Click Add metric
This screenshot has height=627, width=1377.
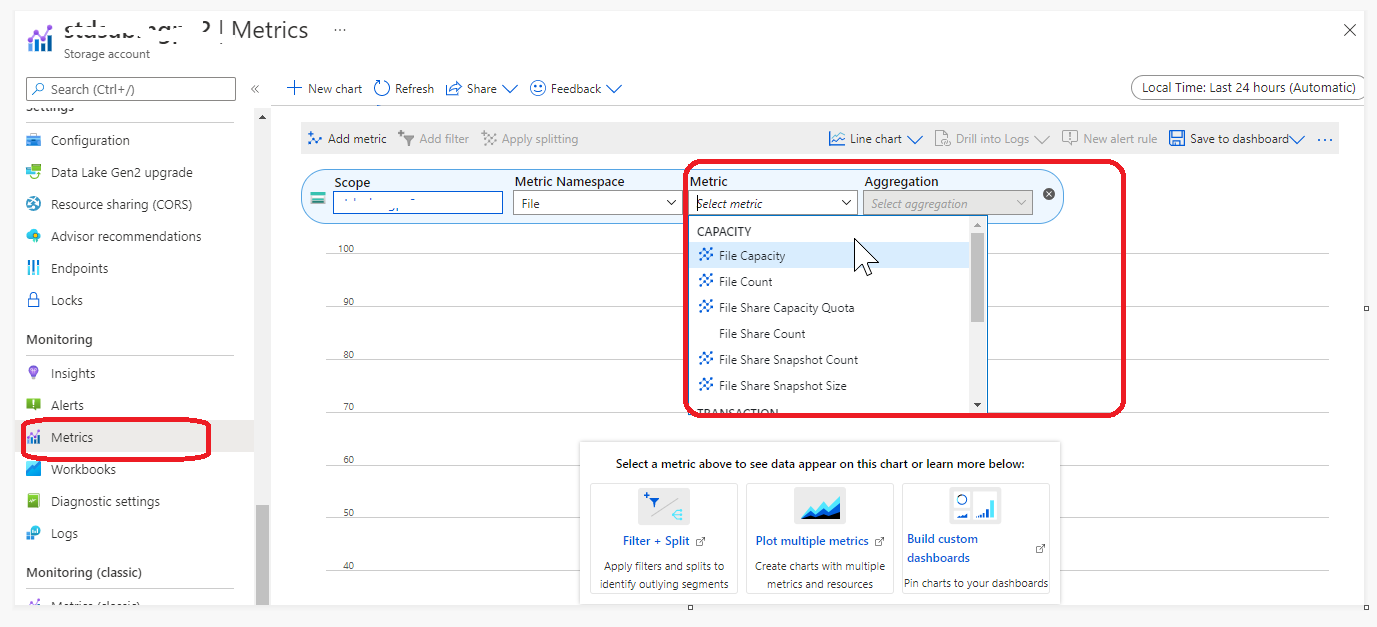347,139
